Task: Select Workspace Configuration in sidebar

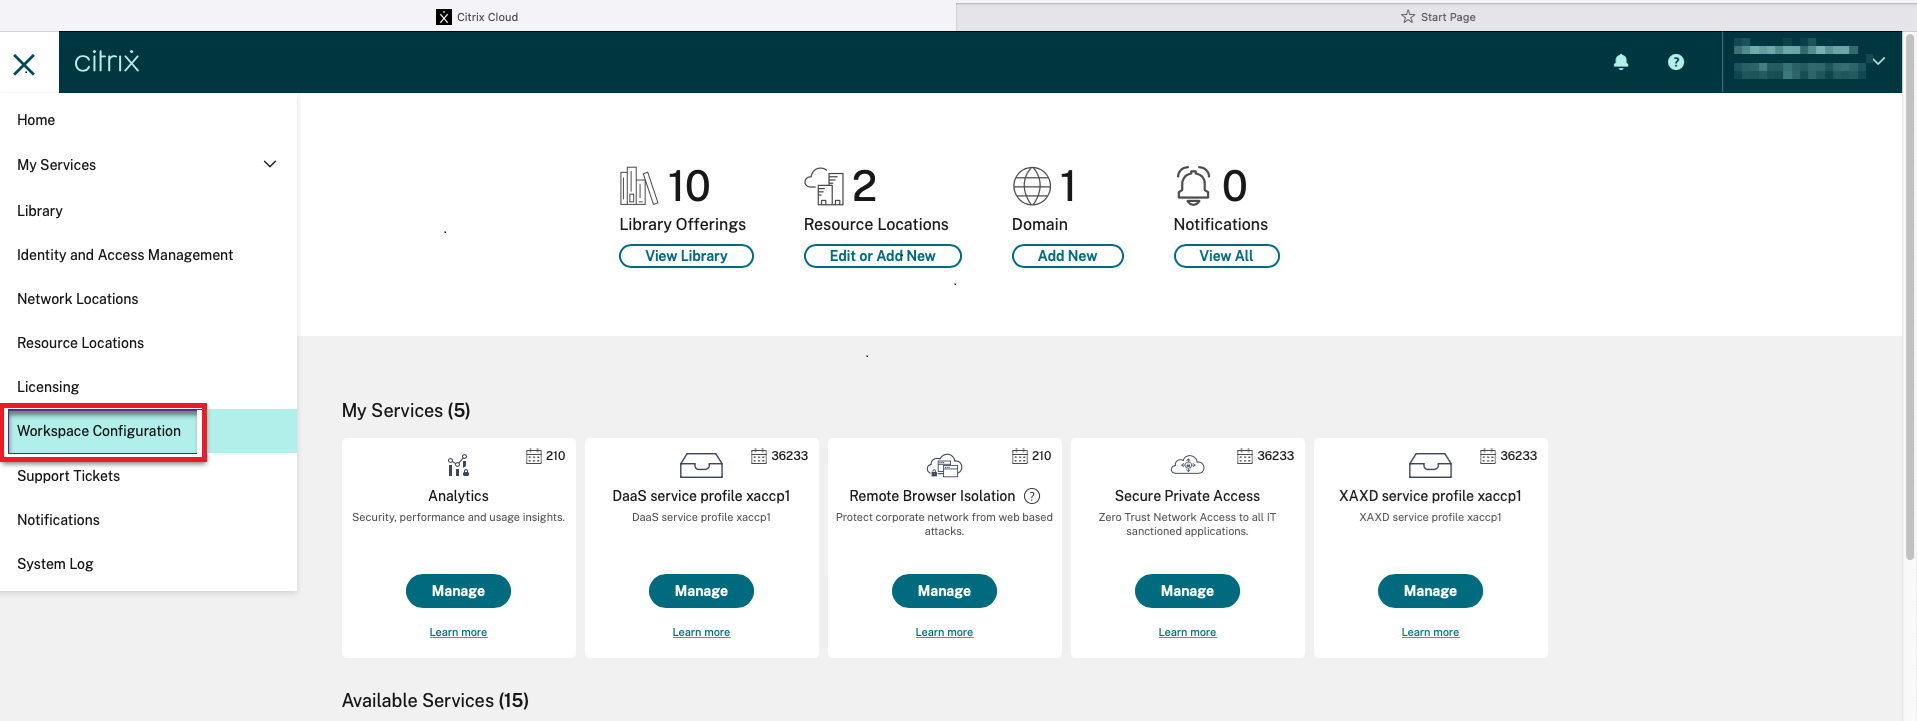Action: 99,431
